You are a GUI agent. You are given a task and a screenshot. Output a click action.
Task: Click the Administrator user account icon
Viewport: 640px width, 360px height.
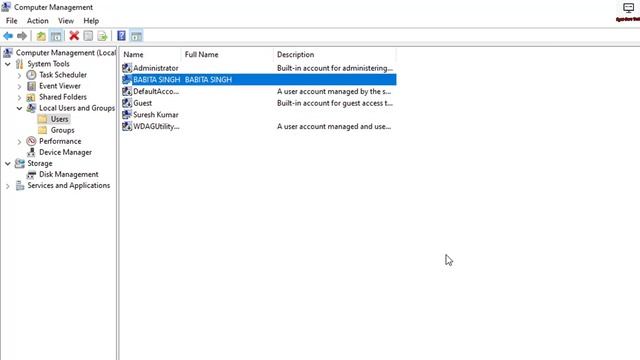[127, 68]
